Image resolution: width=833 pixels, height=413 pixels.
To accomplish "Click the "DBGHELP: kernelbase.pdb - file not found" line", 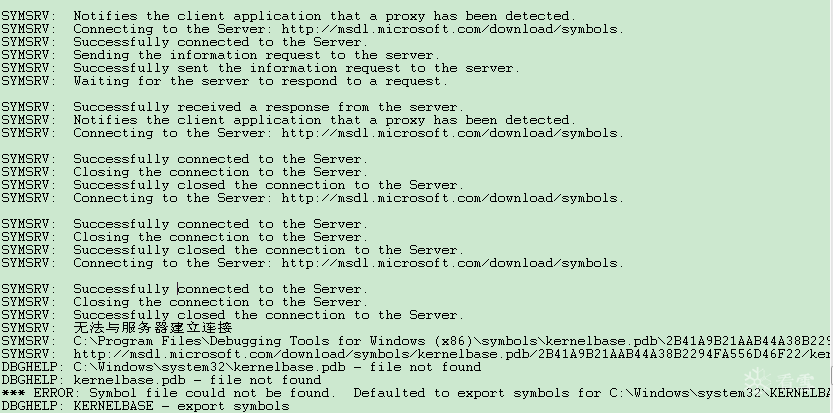I will [x=160, y=380].
